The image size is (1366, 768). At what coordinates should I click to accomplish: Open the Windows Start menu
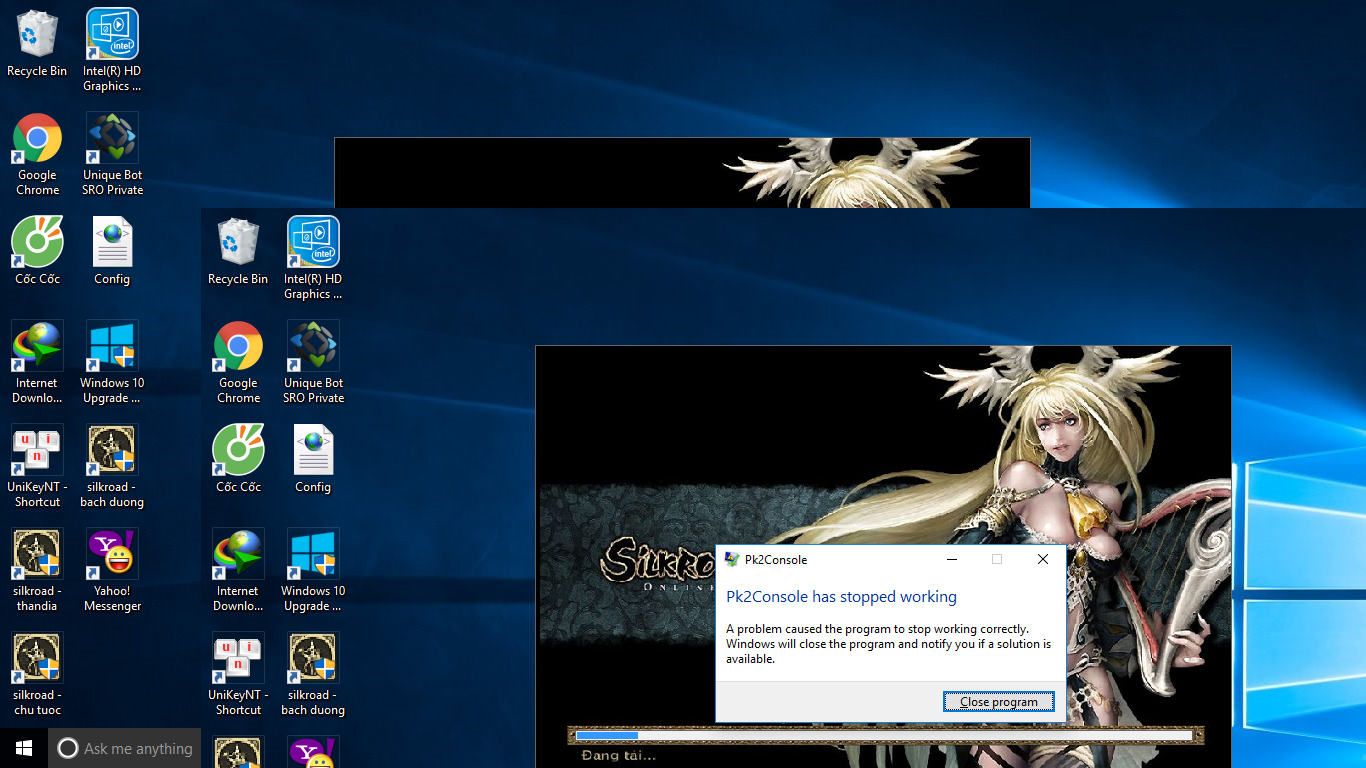click(x=24, y=748)
